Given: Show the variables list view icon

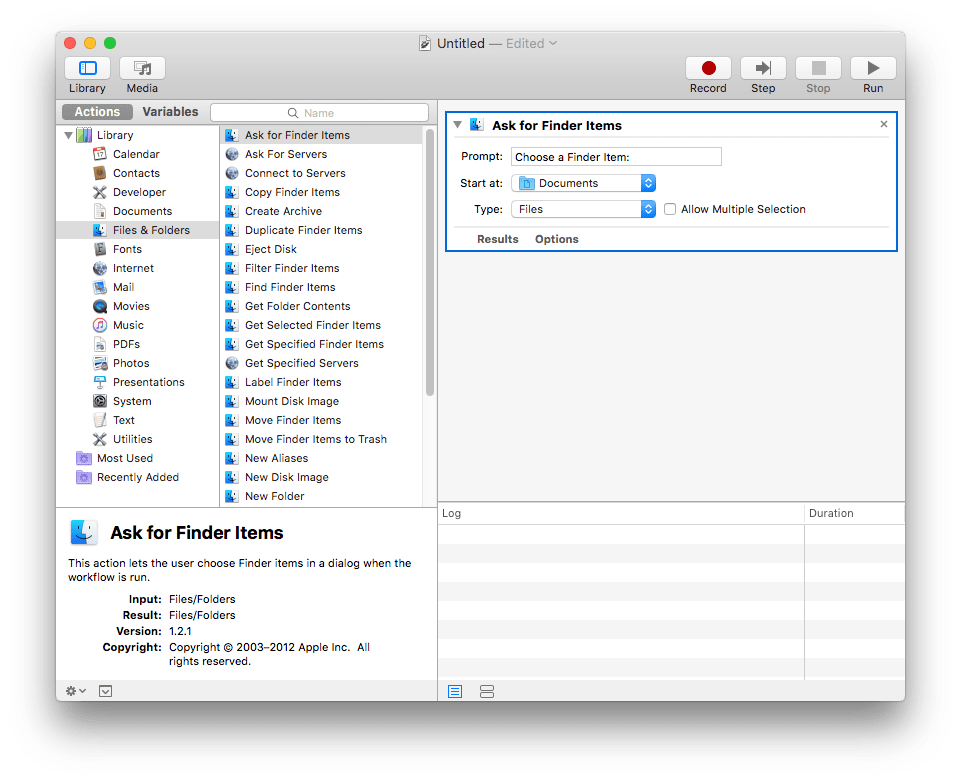Looking at the screenshot, I should pyautogui.click(x=487, y=691).
